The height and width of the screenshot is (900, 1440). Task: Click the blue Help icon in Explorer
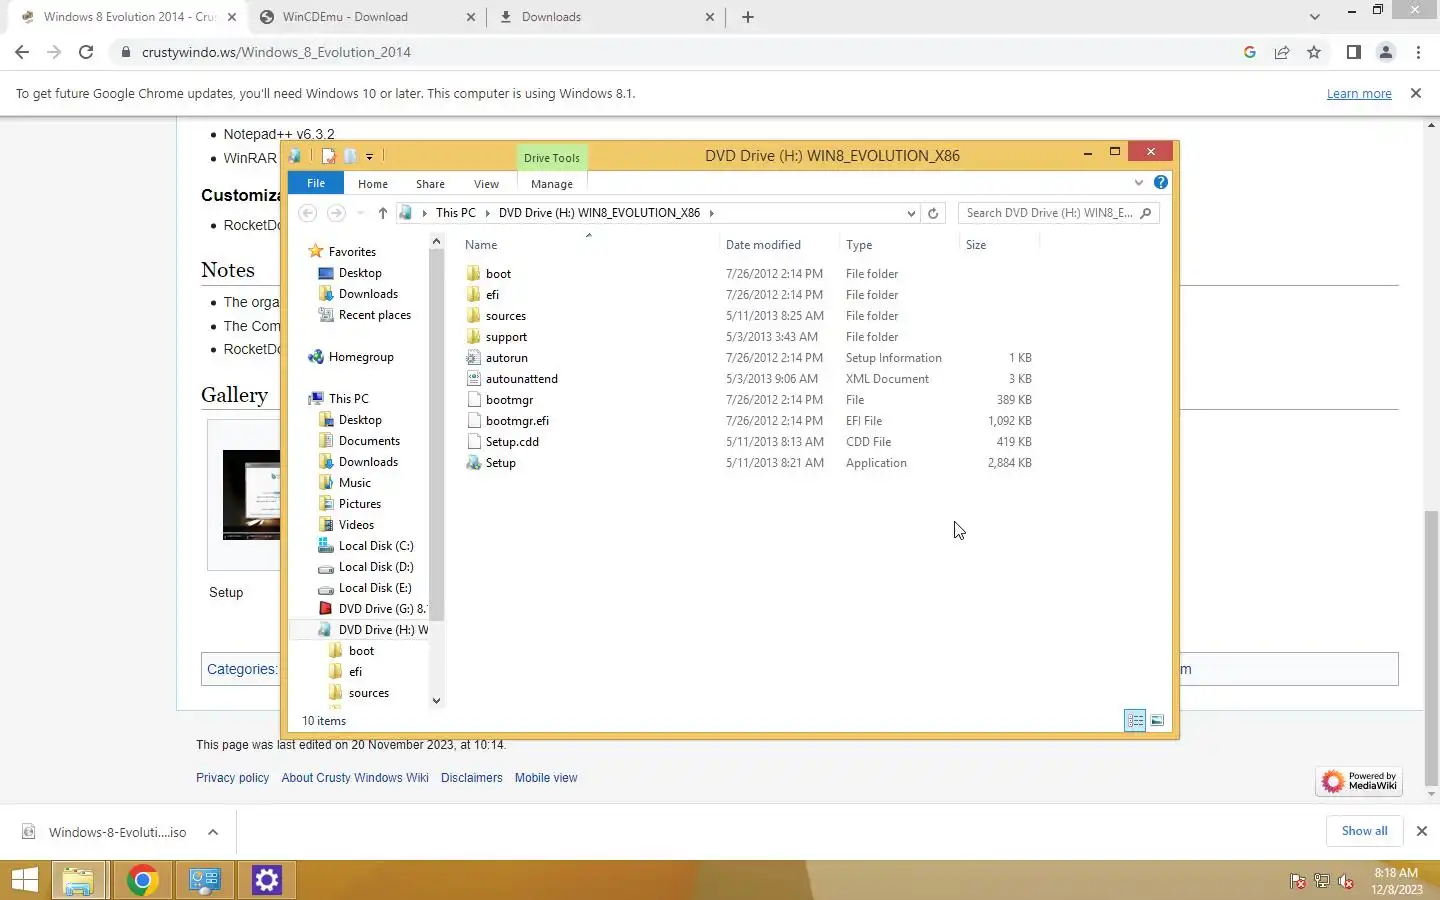pos(1160,182)
